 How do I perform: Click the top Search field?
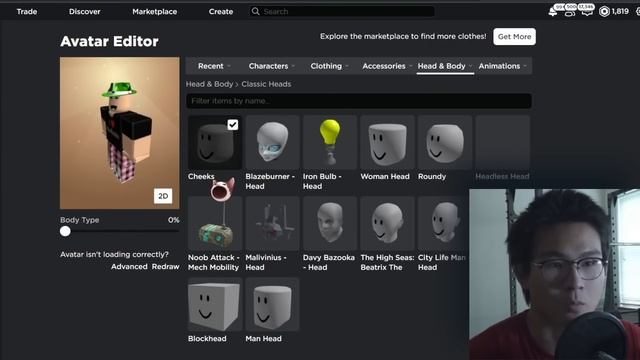point(342,11)
